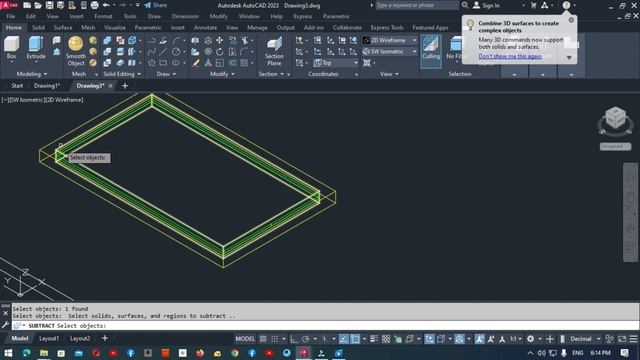Click the Autodesk App Store cart icon
The image size is (640, 360).
tap(533, 5)
